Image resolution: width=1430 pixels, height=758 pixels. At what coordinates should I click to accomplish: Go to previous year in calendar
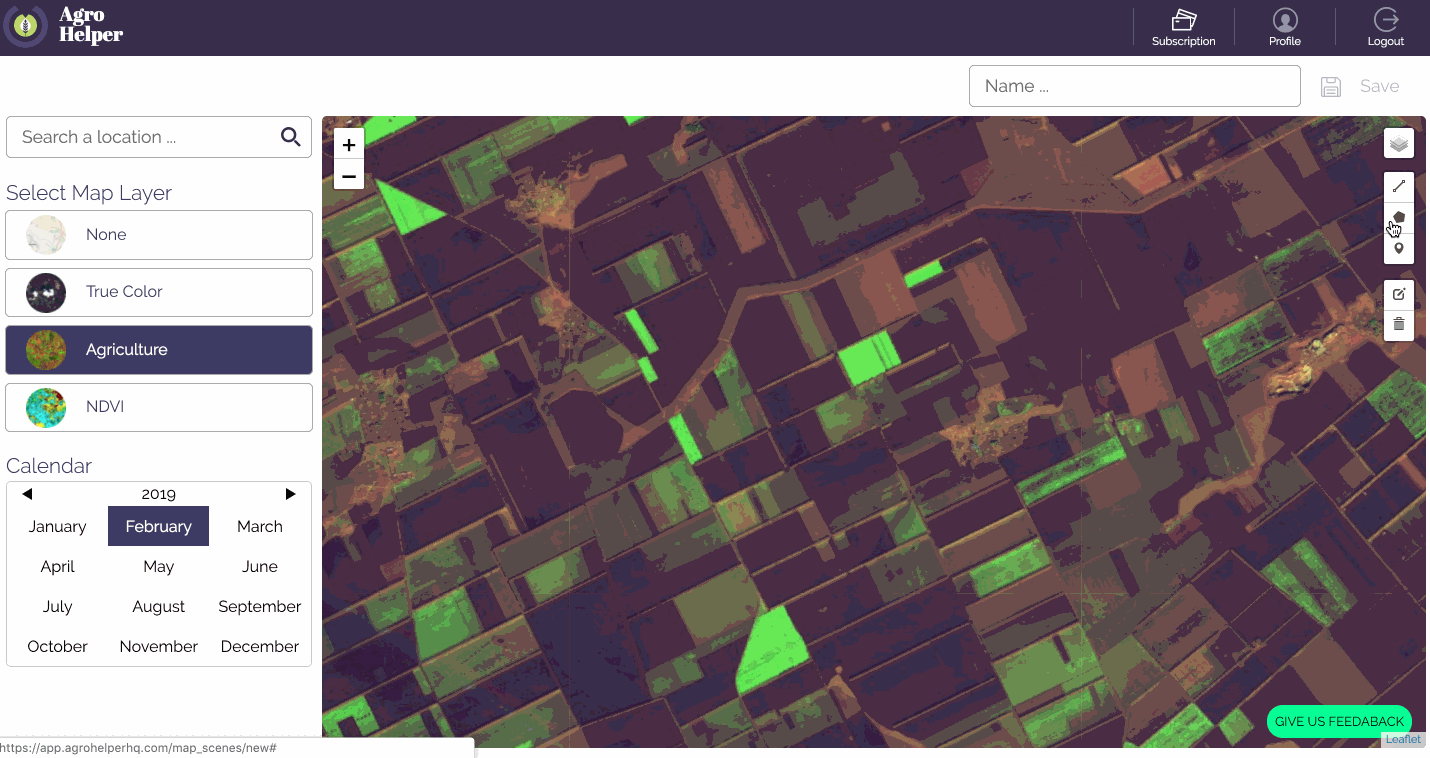click(27, 494)
